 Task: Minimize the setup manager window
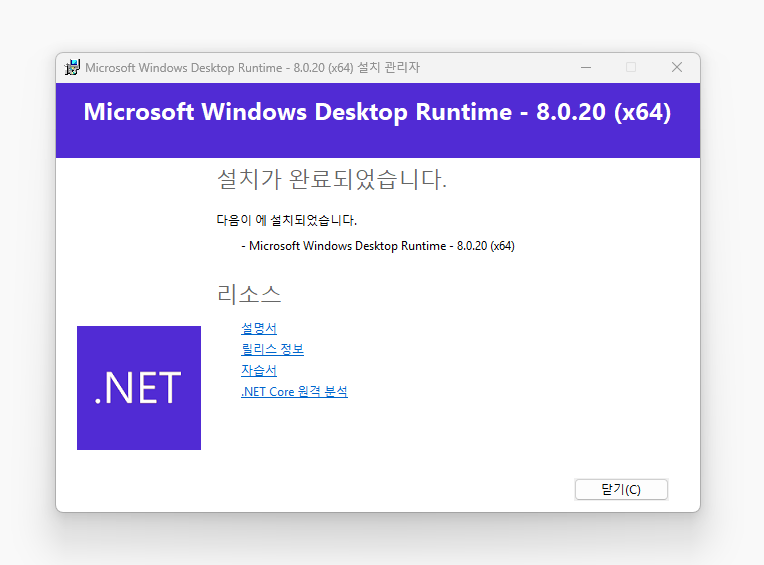tap(585, 67)
